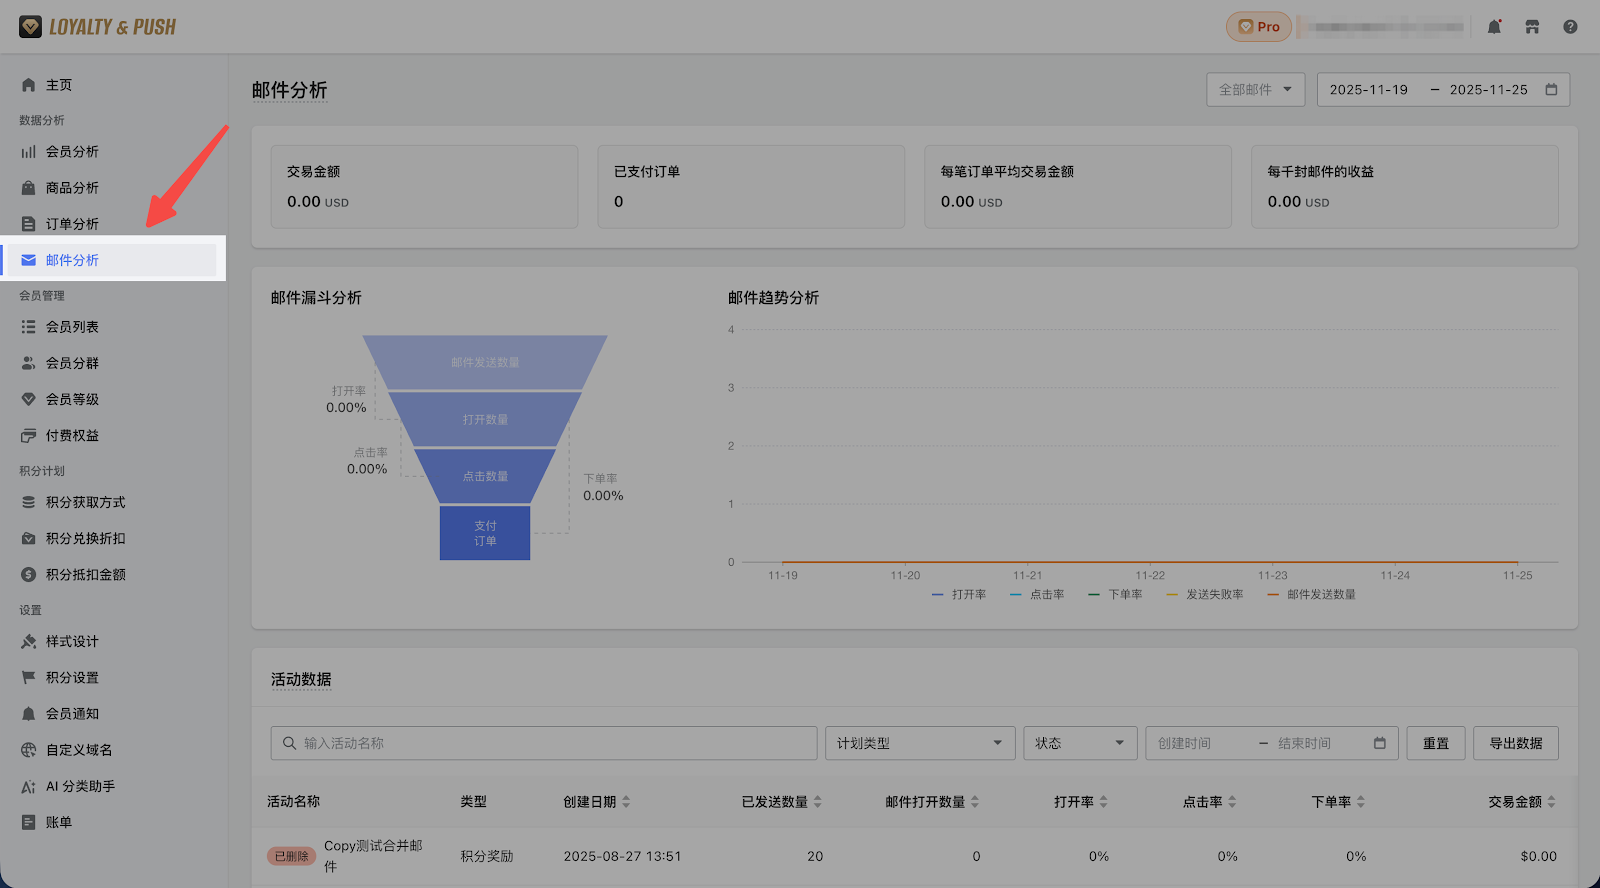Open the store icon in header

point(1532,27)
